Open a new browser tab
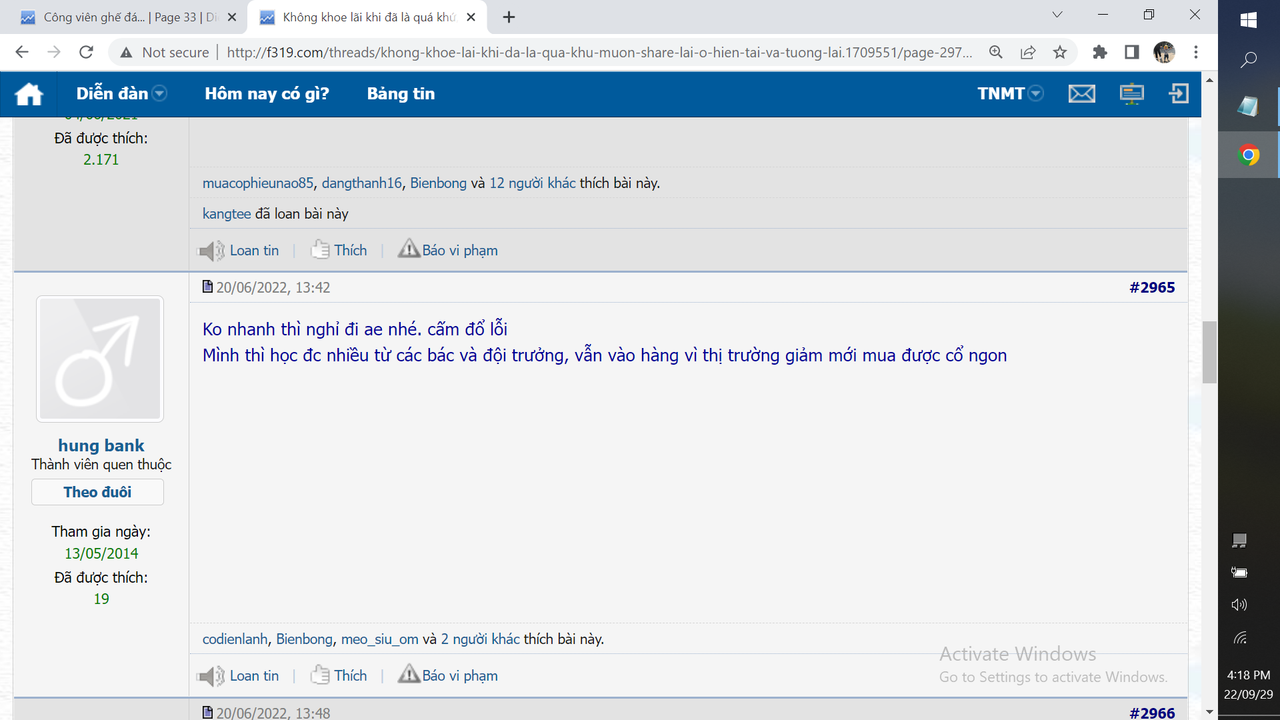1280x720 pixels. tap(509, 17)
